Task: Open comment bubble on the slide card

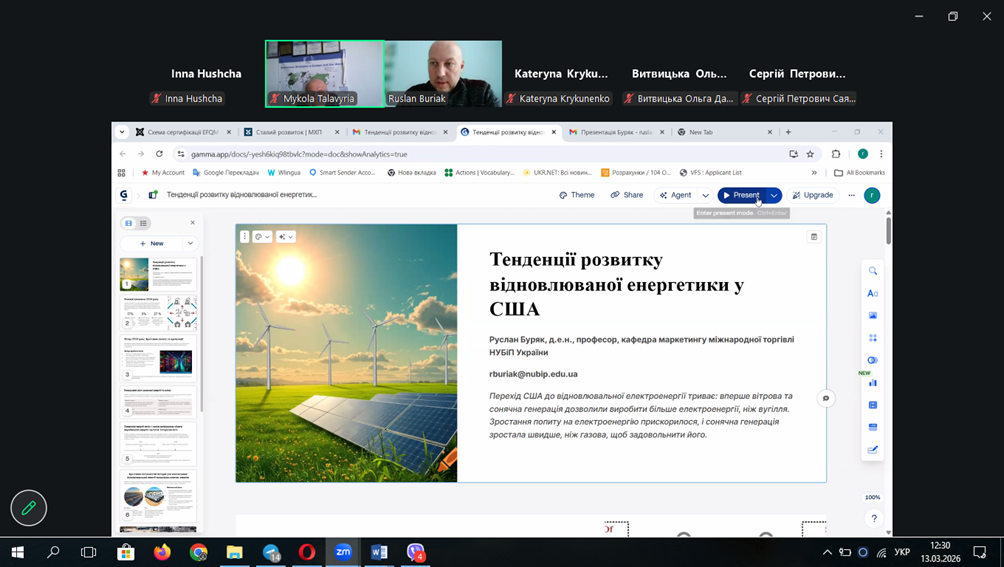Action: 826,398
